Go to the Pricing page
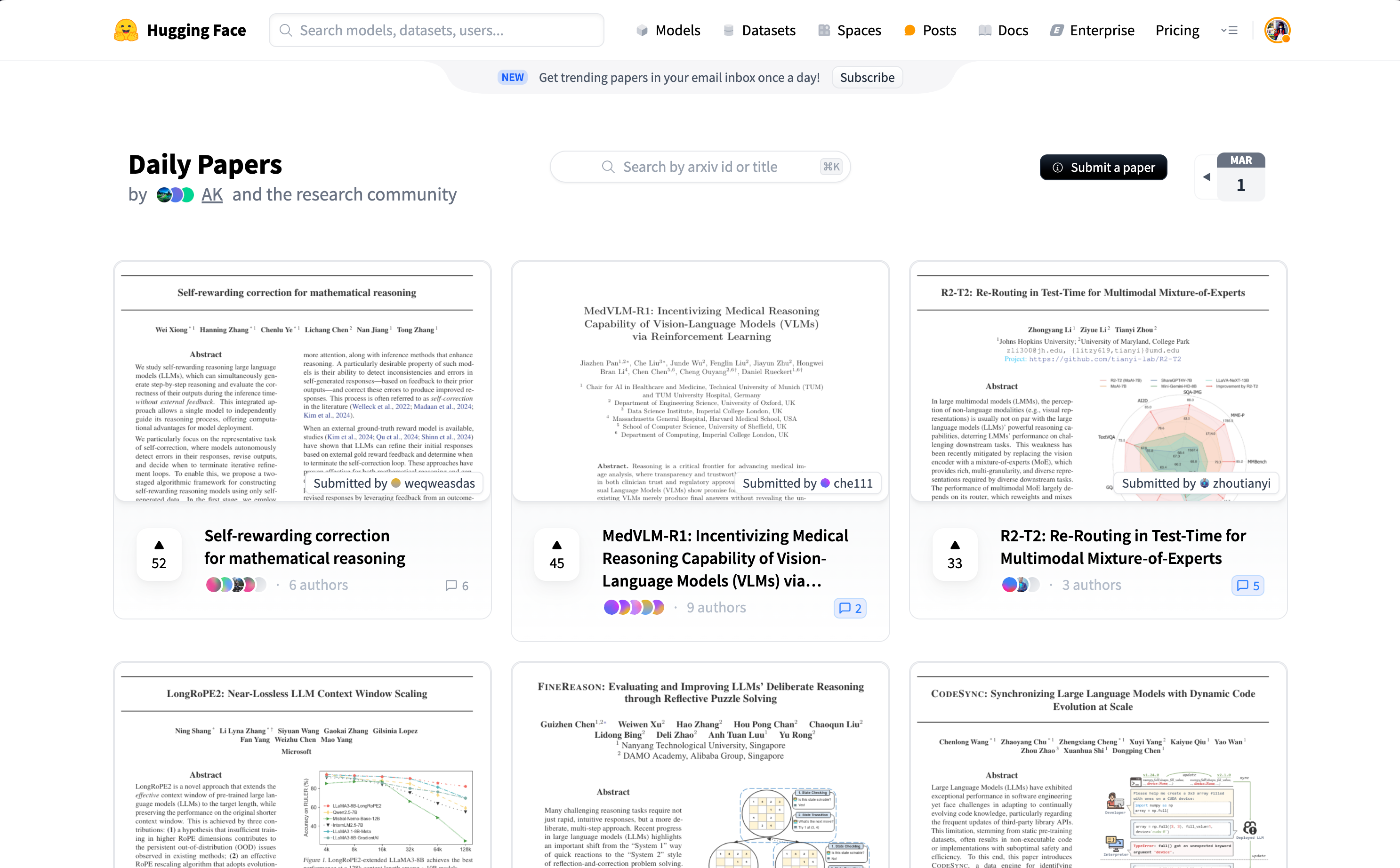This screenshot has height=868, width=1400. pos(1177,30)
